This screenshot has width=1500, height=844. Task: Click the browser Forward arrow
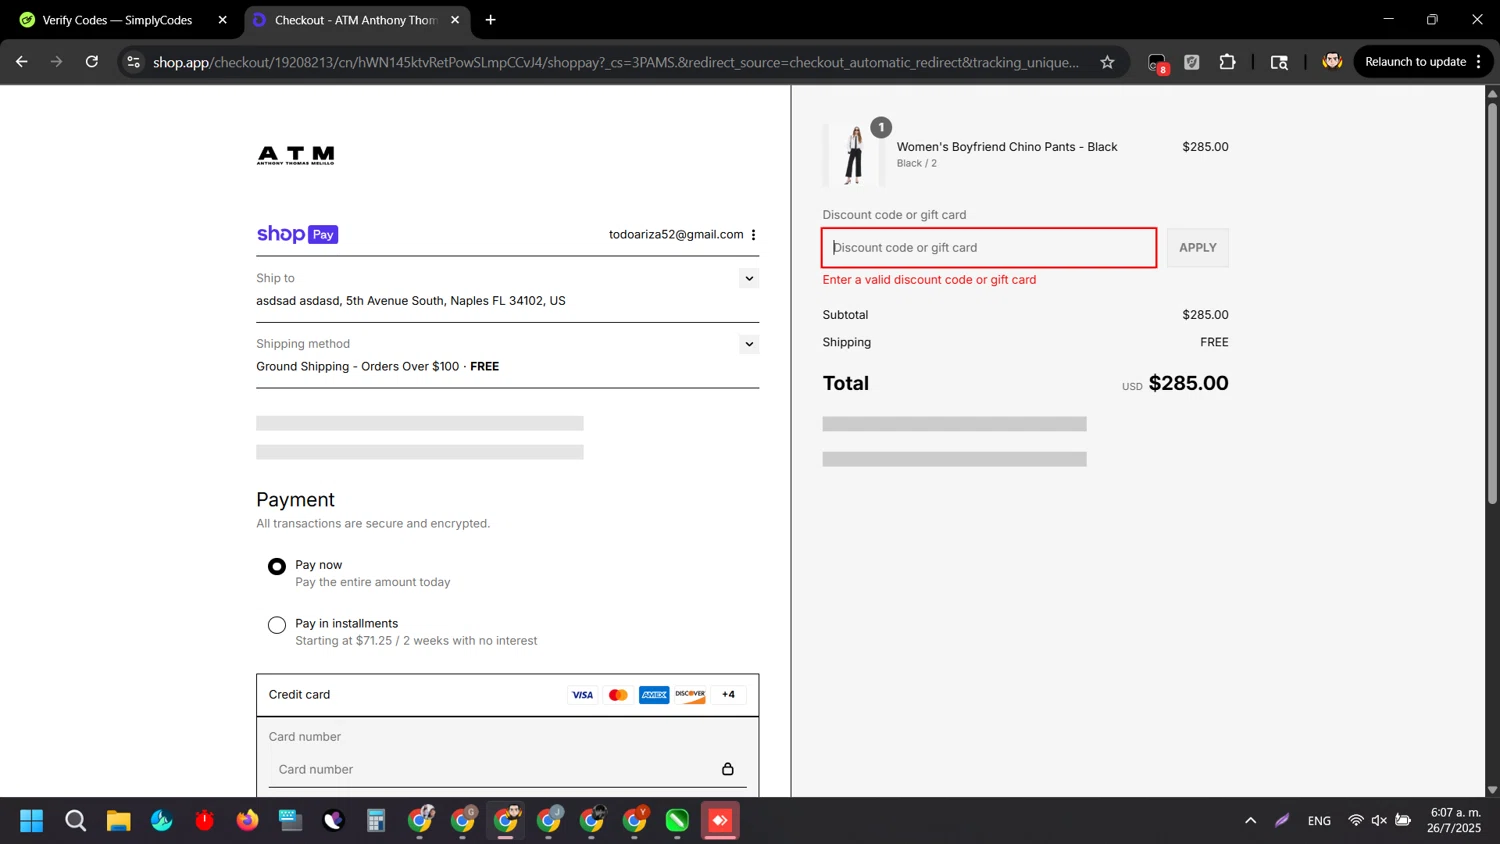coord(56,62)
